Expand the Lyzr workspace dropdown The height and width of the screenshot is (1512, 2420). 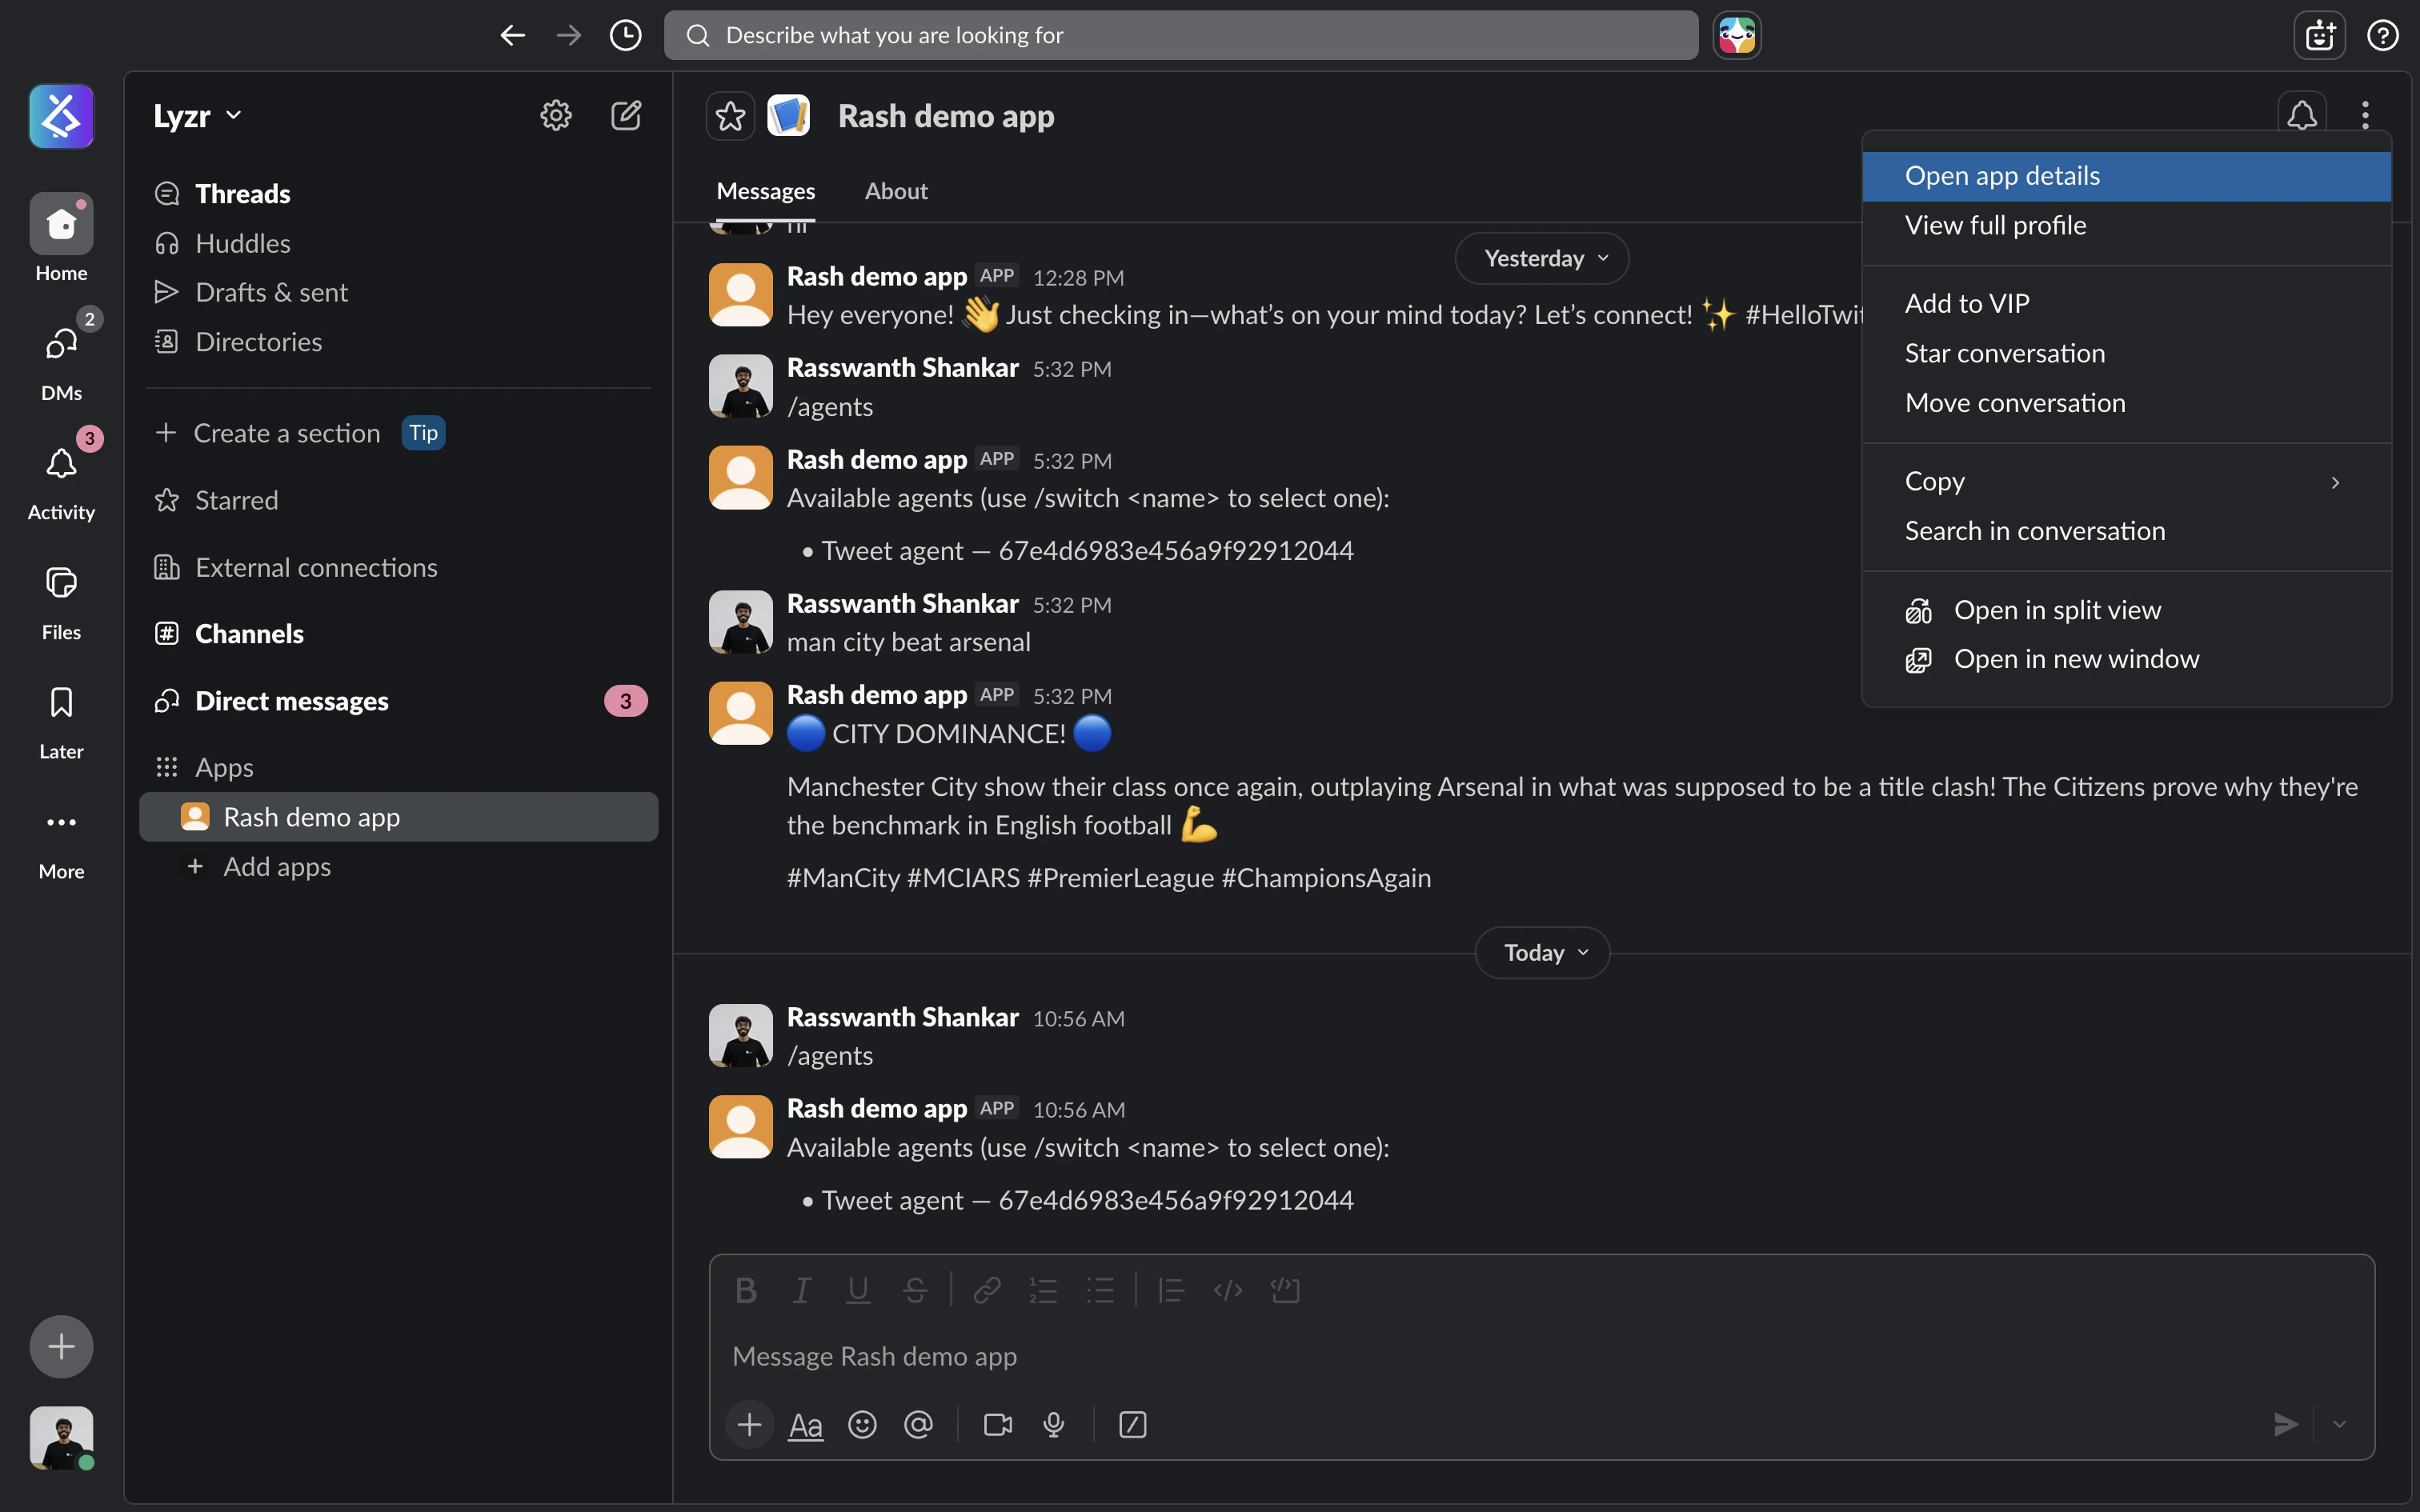click(198, 116)
